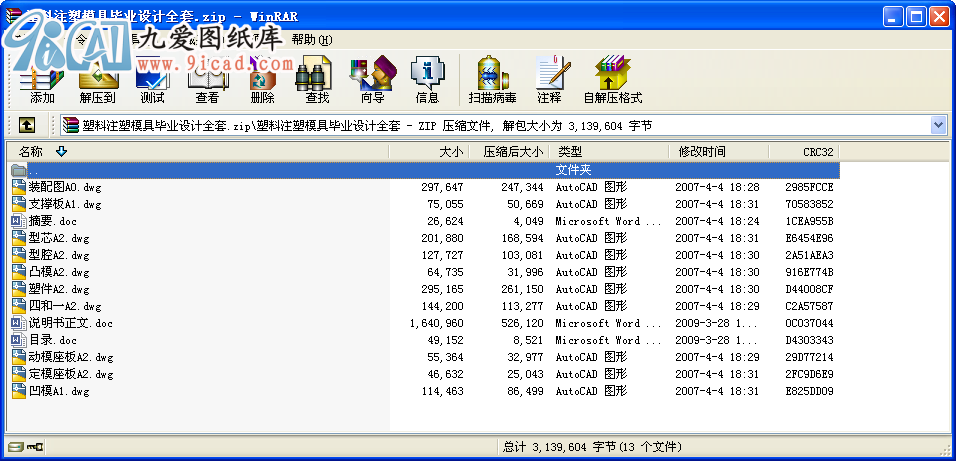Open the 帮助(H) menu
Image resolution: width=956 pixels, height=461 pixels.
(x=311, y=39)
